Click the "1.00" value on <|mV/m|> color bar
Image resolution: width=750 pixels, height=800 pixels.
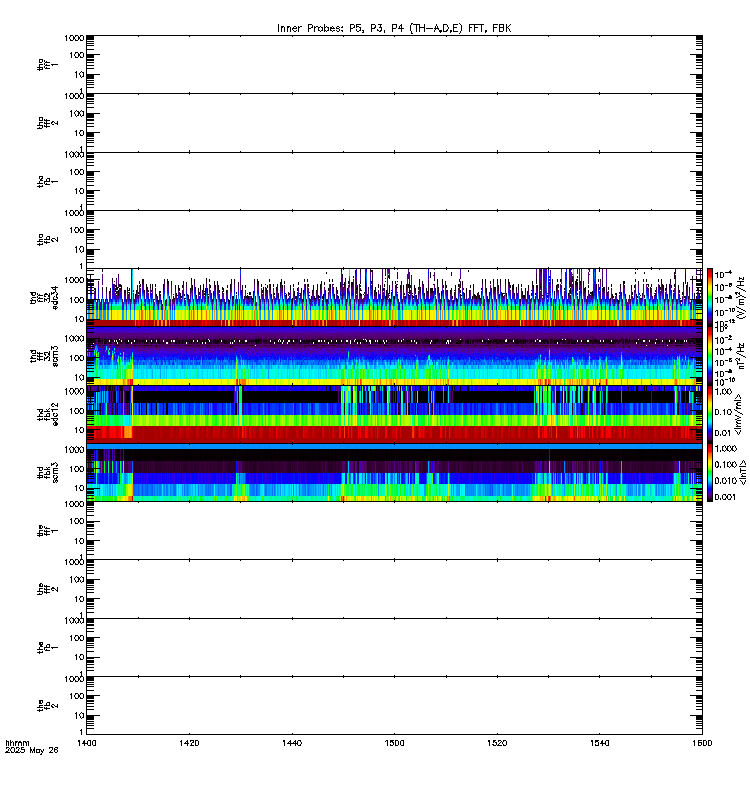pos(723,391)
